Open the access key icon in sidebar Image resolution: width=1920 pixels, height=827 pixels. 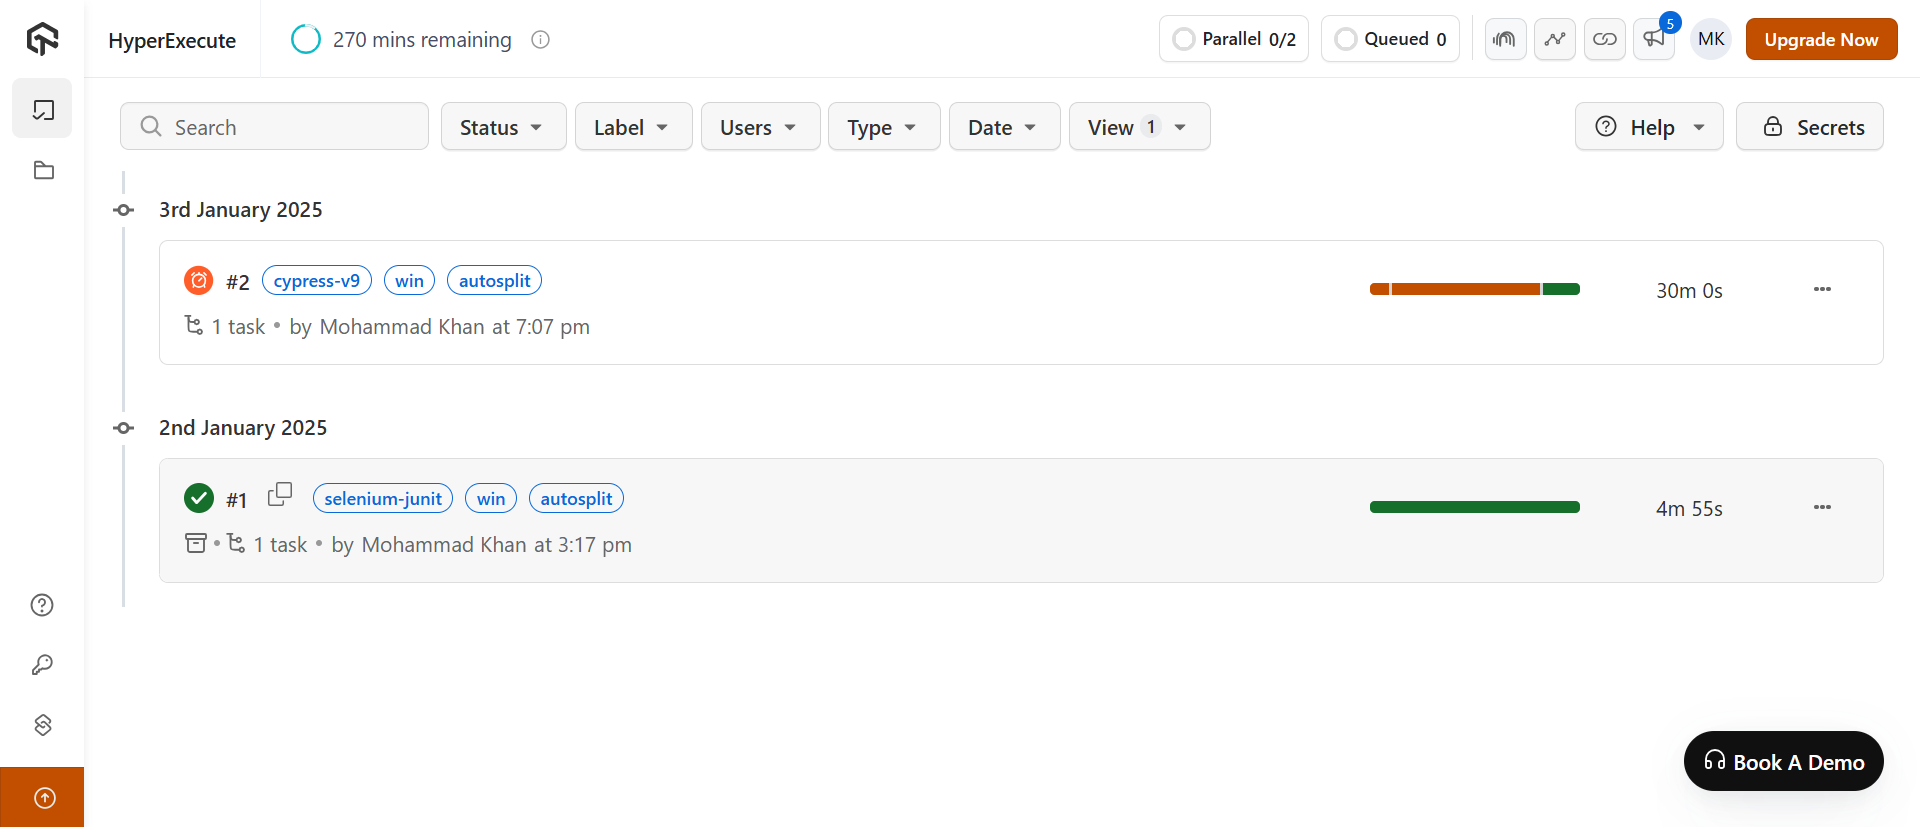tap(42, 665)
